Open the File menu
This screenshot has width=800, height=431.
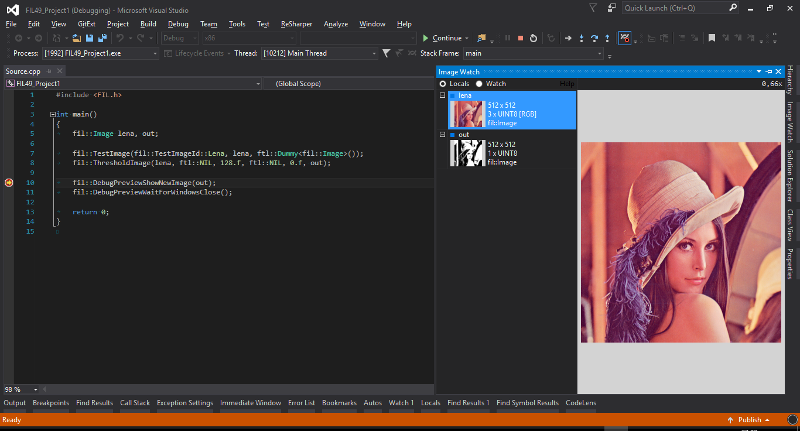(11, 24)
